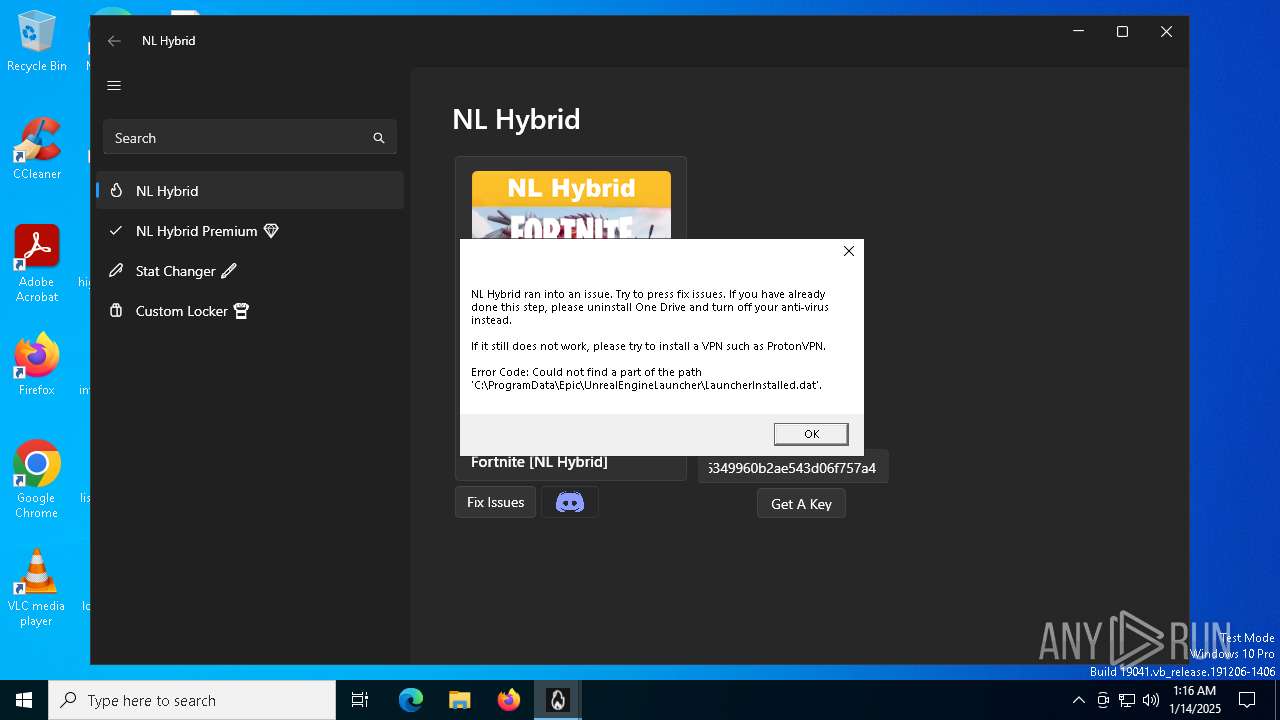Maximize the NL Hybrid window
This screenshot has width=1280, height=720.
pos(1122,32)
